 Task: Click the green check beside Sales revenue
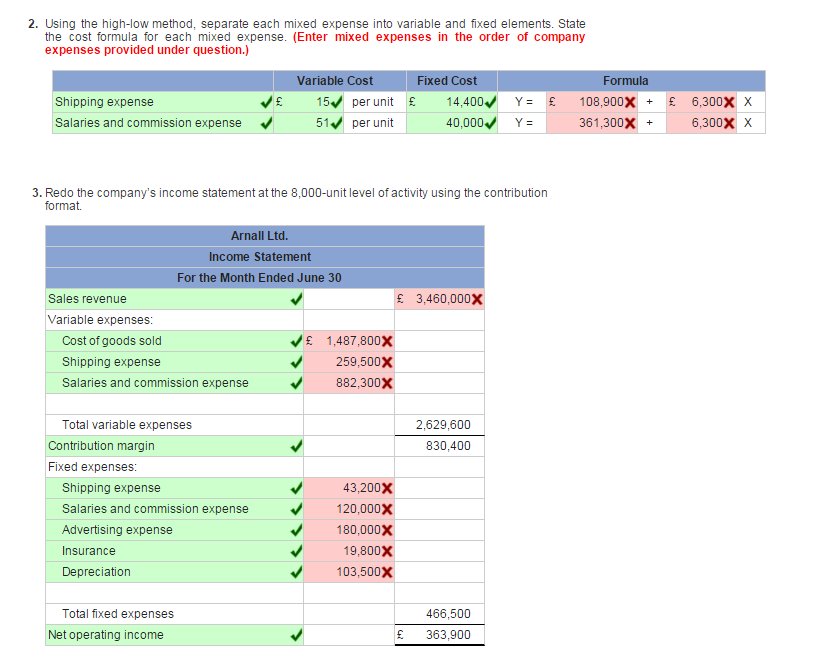click(297, 299)
